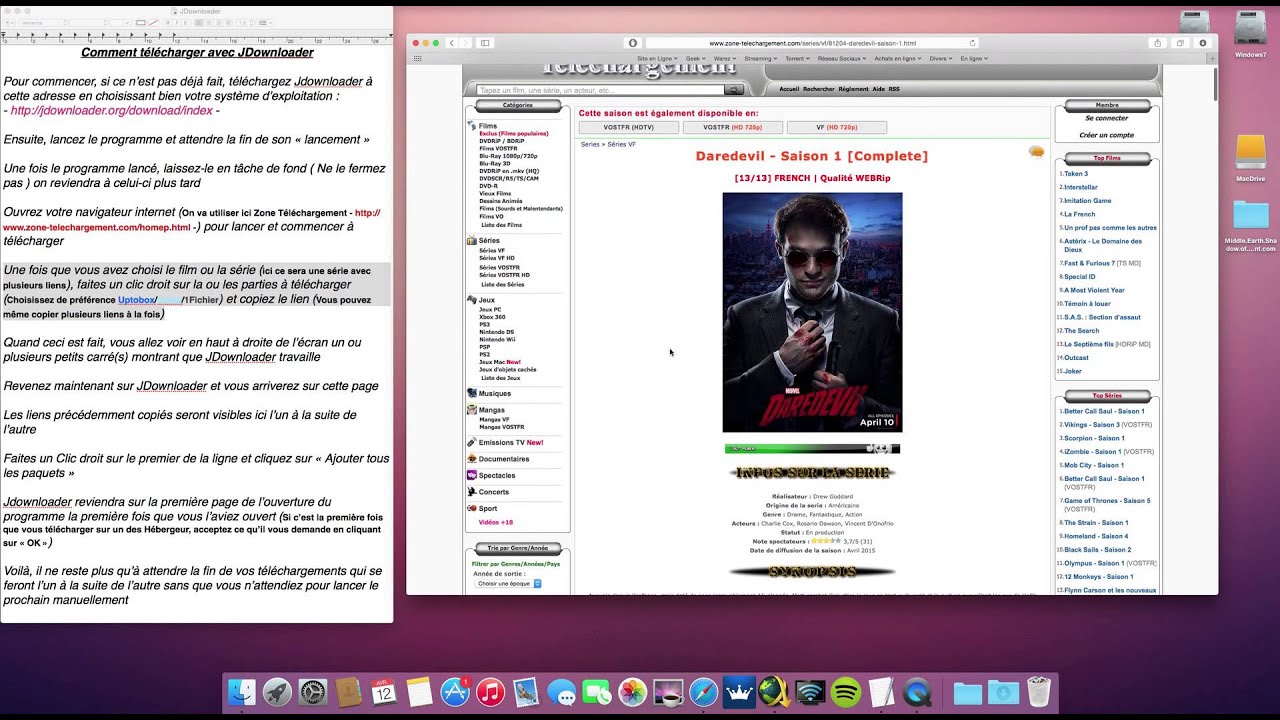Viewport: 1280px width, 720px height.
Task: Open the Site en Ligne bookmarks menu
Action: (x=658, y=59)
